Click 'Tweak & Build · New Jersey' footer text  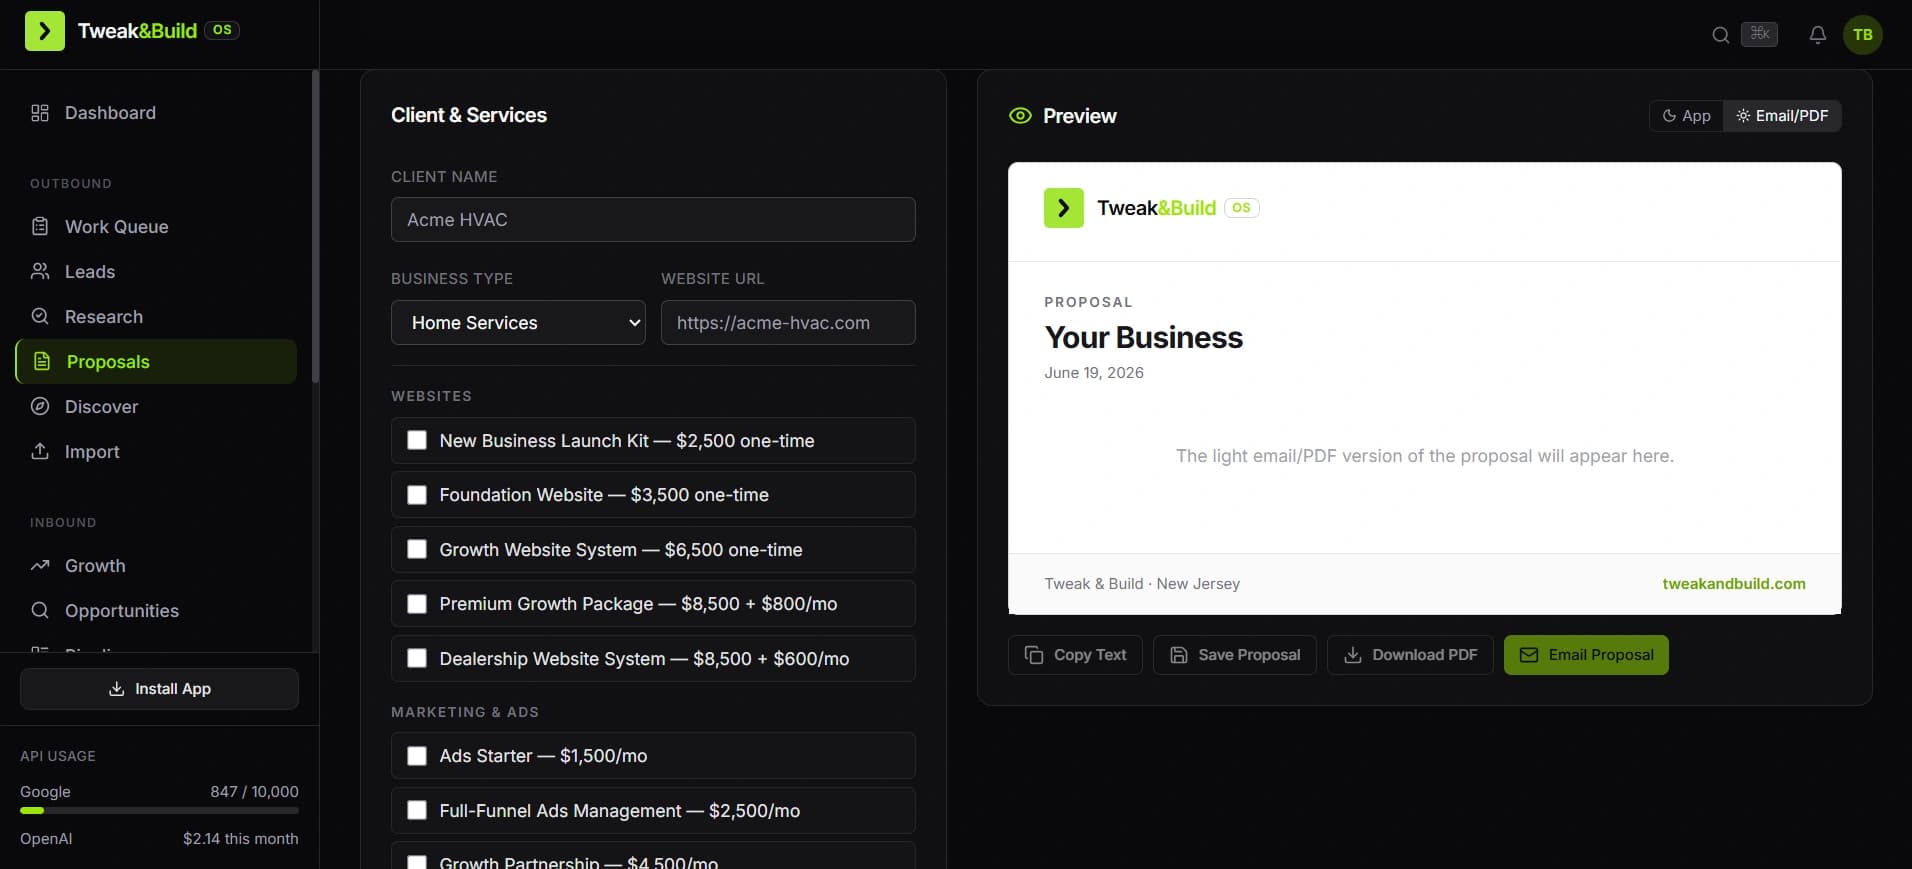(x=1142, y=584)
